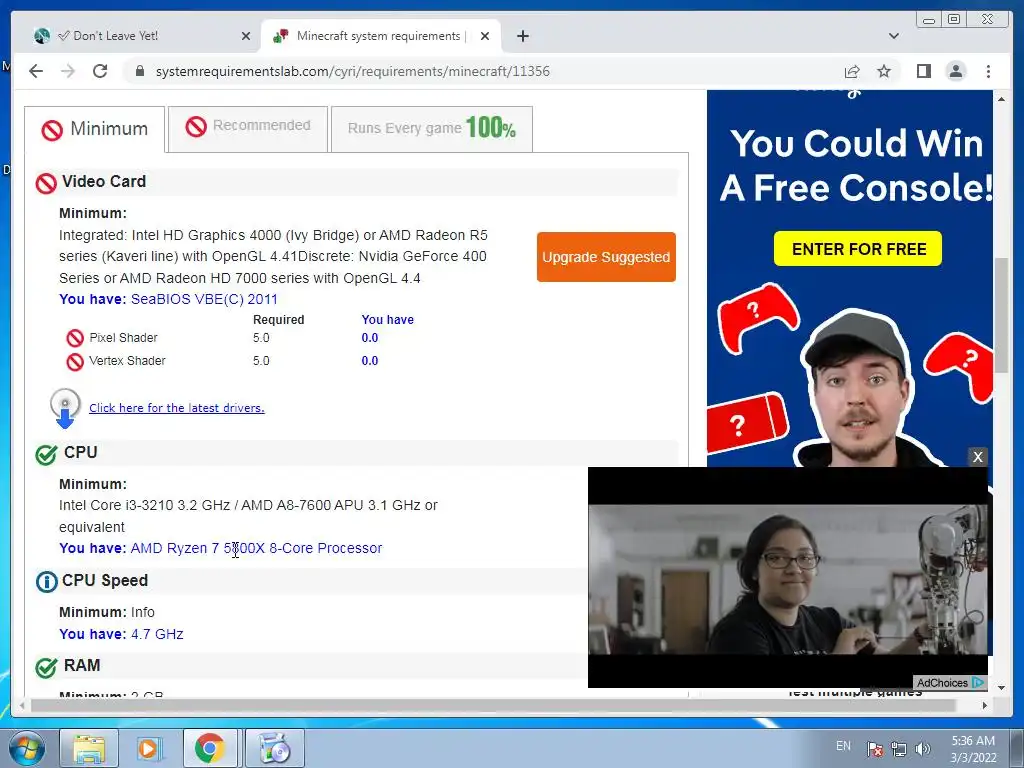Share this page icon in address bar
The image size is (1024, 768).
(852, 71)
